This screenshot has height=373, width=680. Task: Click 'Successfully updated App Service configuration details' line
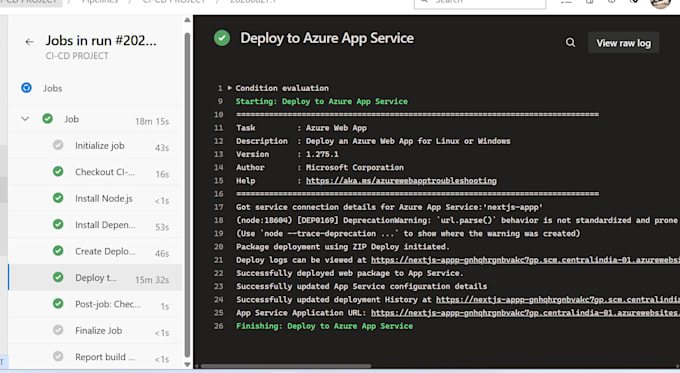pos(361,287)
